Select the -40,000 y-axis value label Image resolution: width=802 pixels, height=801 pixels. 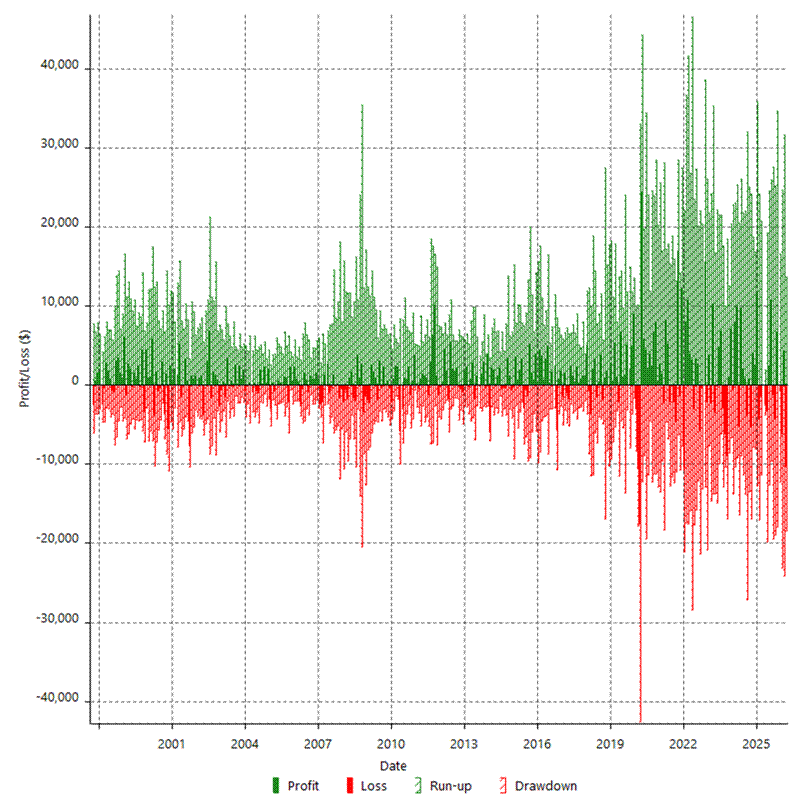[x=57, y=699]
